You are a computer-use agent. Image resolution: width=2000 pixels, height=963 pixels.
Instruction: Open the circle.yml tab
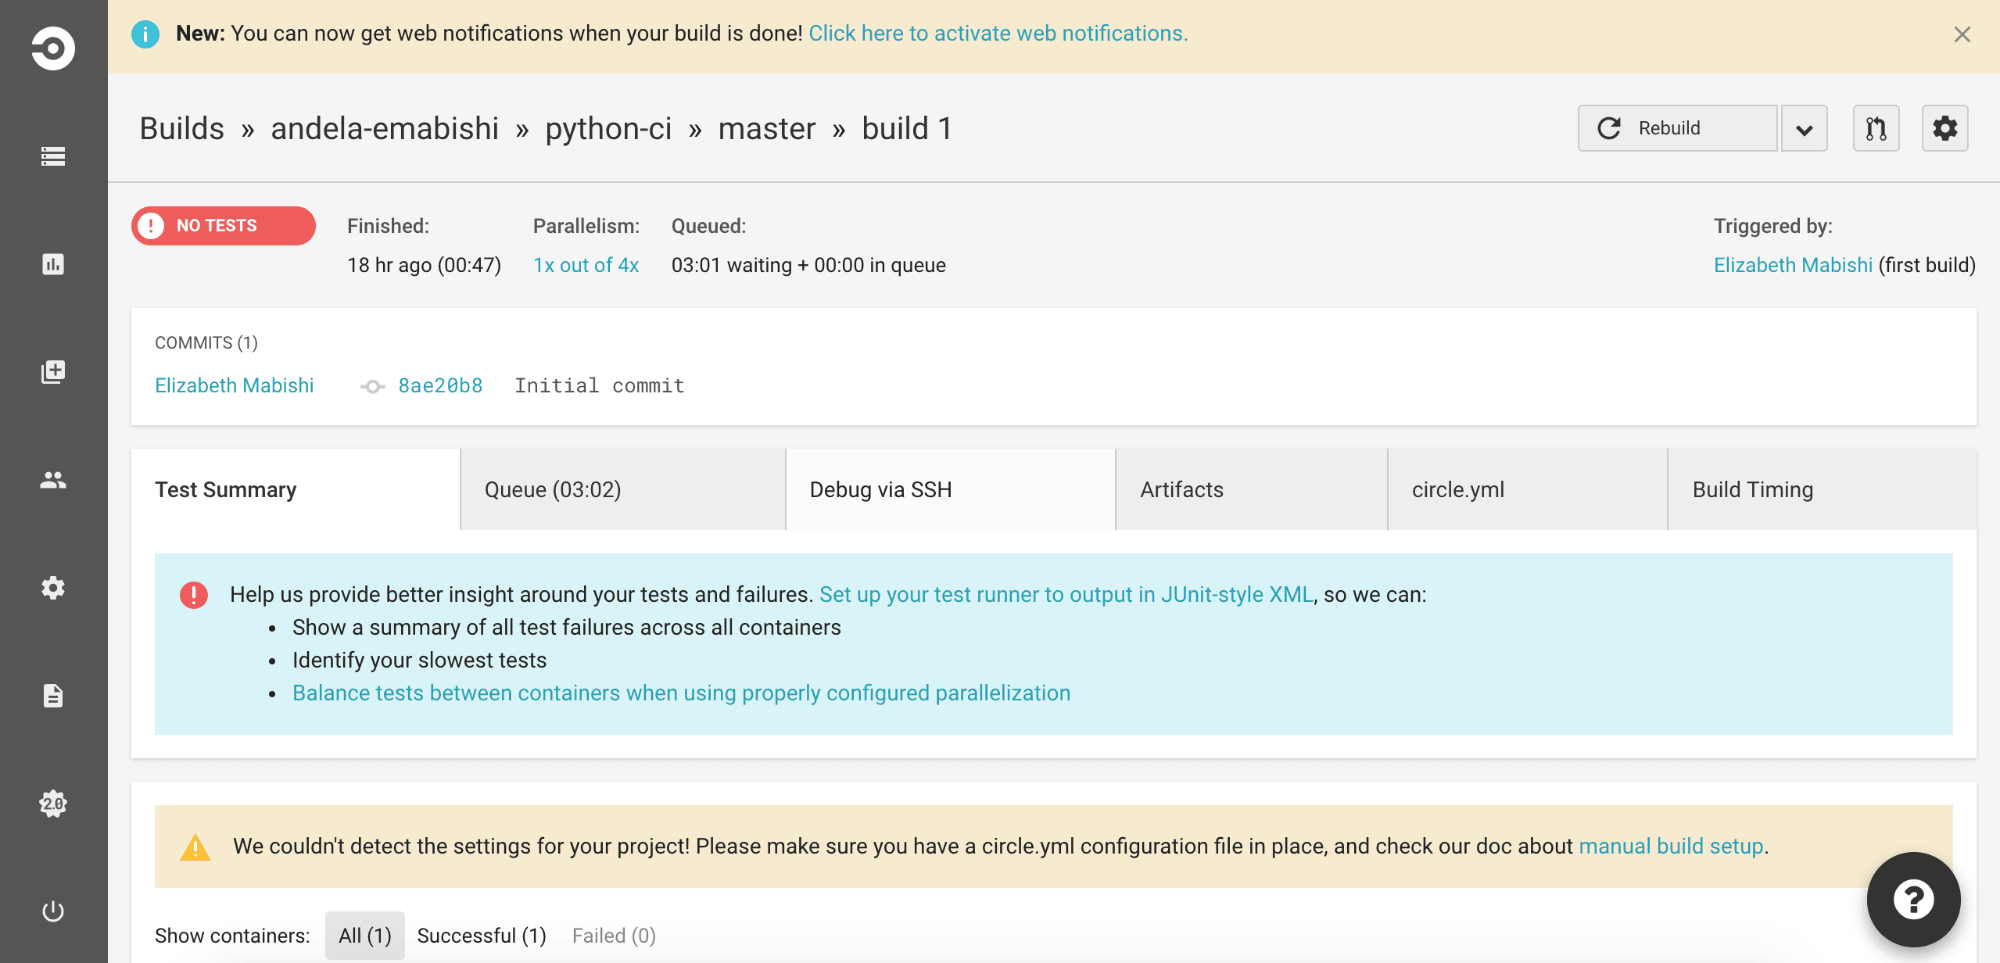click(x=1527, y=489)
